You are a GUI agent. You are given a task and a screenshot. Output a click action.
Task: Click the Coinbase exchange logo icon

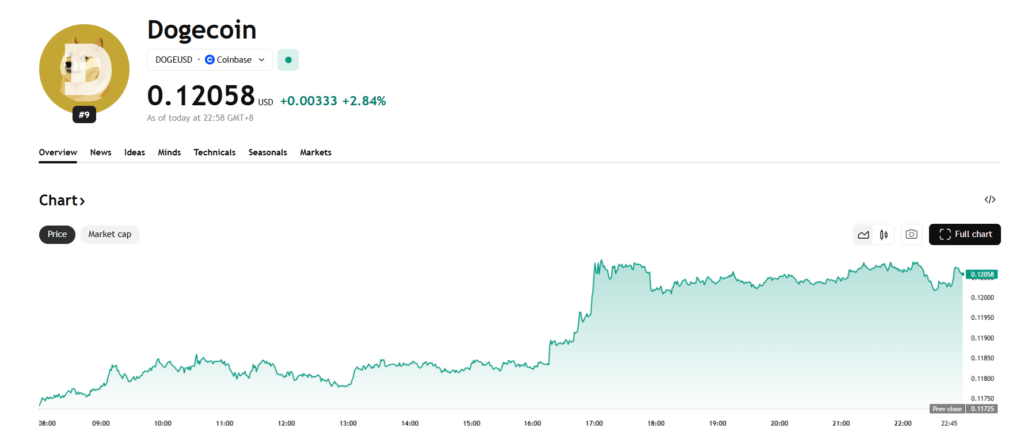point(210,60)
